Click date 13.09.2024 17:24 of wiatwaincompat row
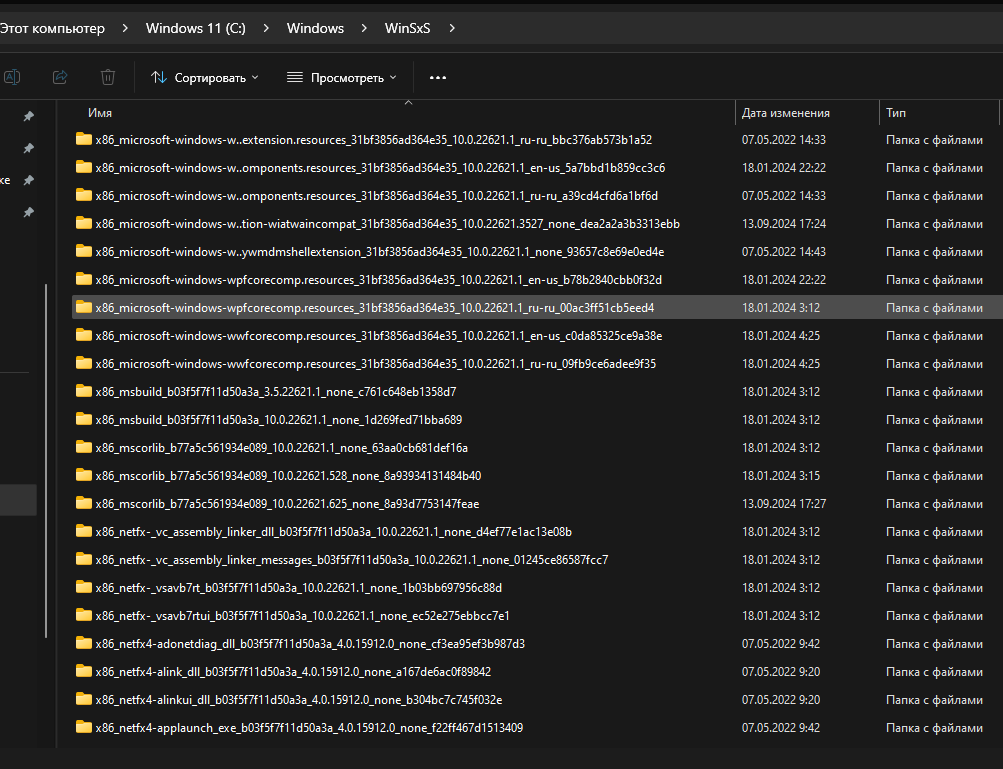This screenshot has width=1003, height=769. 784,224
